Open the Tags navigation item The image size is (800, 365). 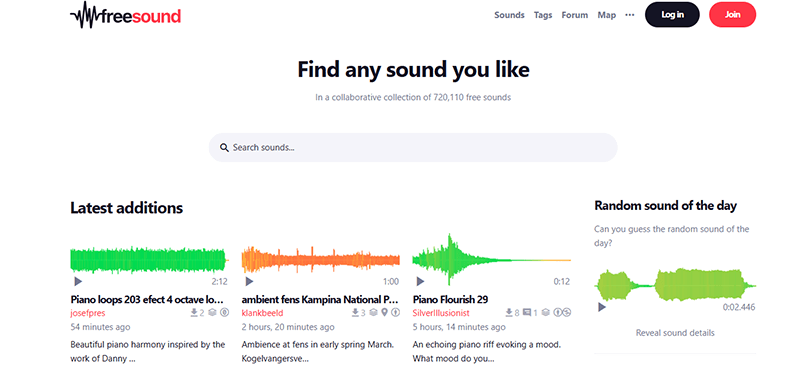pyautogui.click(x=543, y=15)
